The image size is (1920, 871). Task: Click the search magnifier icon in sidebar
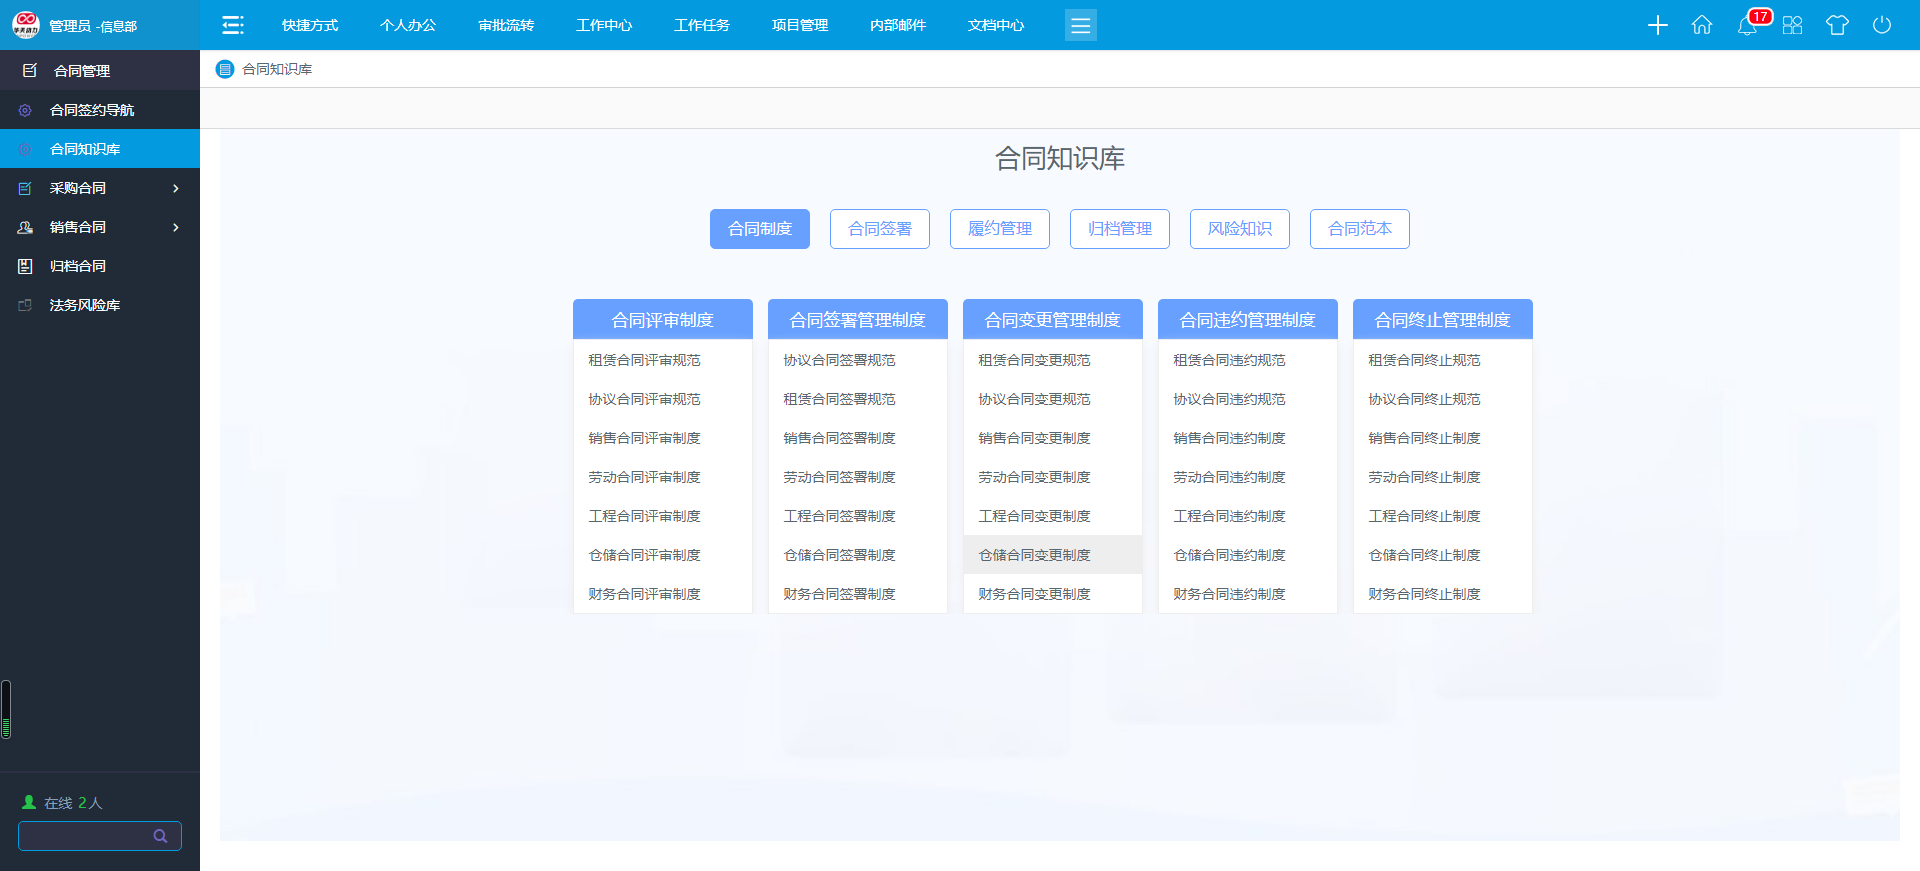(160, 836)
